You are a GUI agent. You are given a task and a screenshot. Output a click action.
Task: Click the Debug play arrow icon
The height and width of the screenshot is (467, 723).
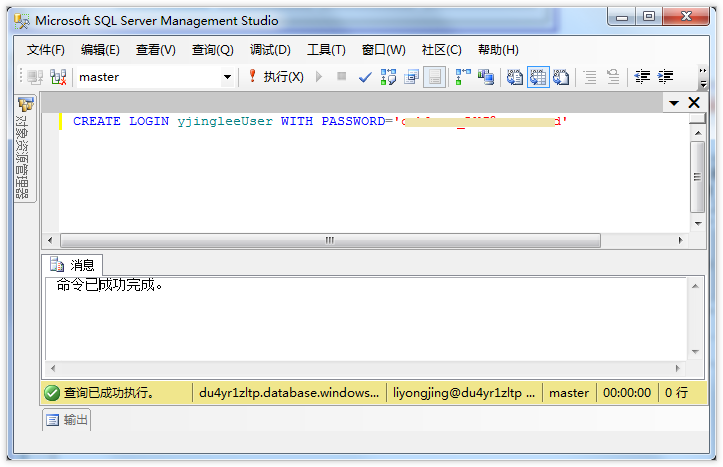pos(319,76)
